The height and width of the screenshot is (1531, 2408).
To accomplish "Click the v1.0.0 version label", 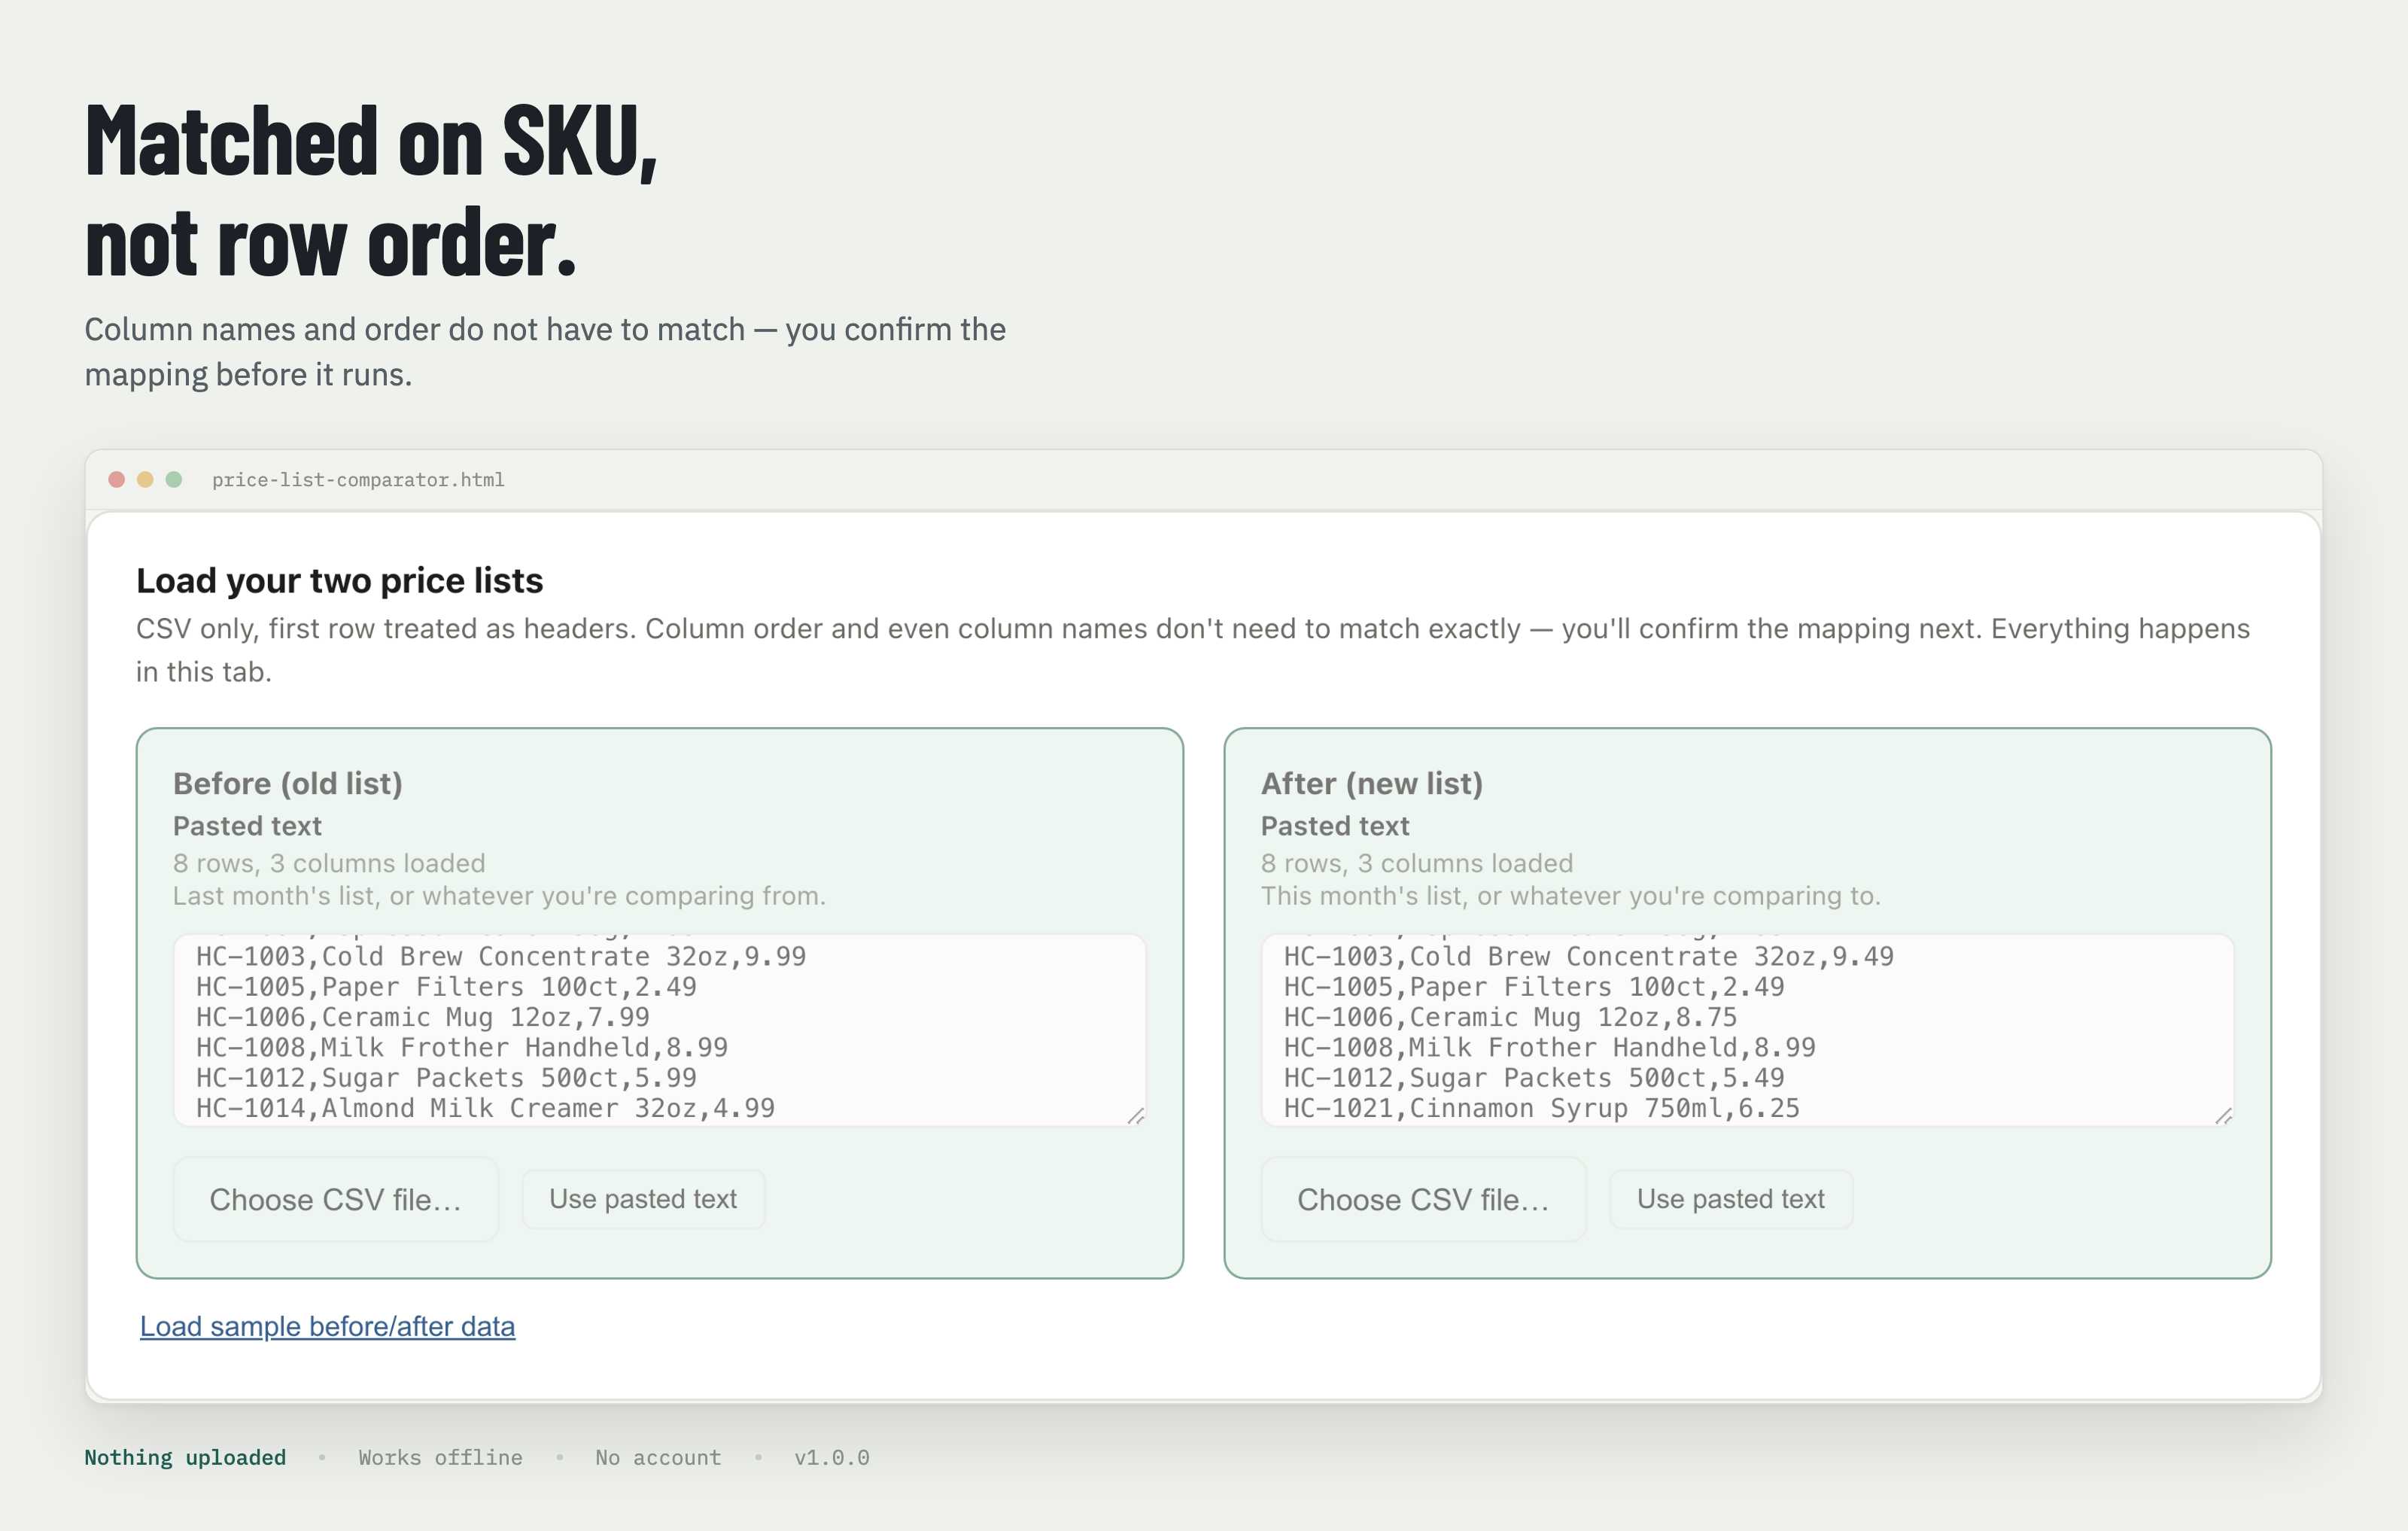I will [x=832, y=1457].
